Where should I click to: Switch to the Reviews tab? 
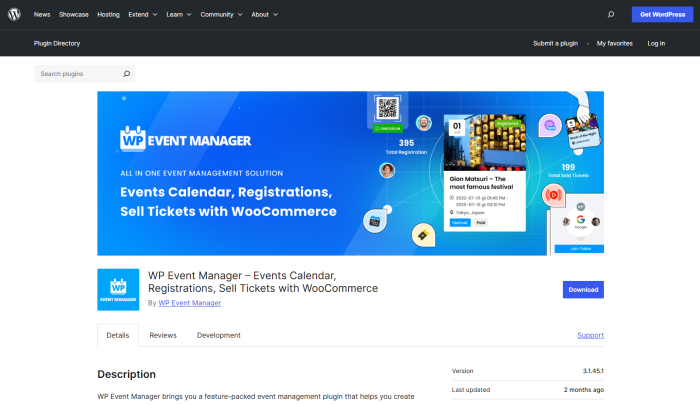click(x=163, y=335)
